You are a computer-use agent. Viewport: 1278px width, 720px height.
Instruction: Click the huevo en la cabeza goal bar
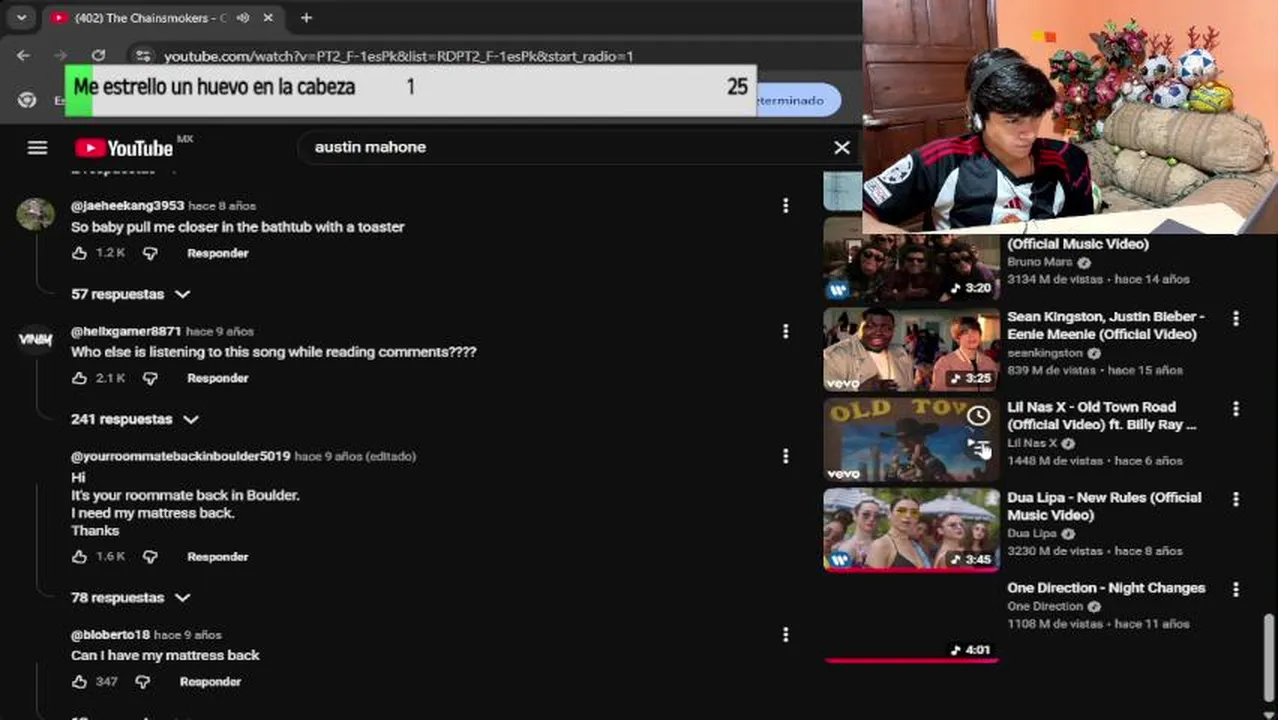(x=411, y=89)
